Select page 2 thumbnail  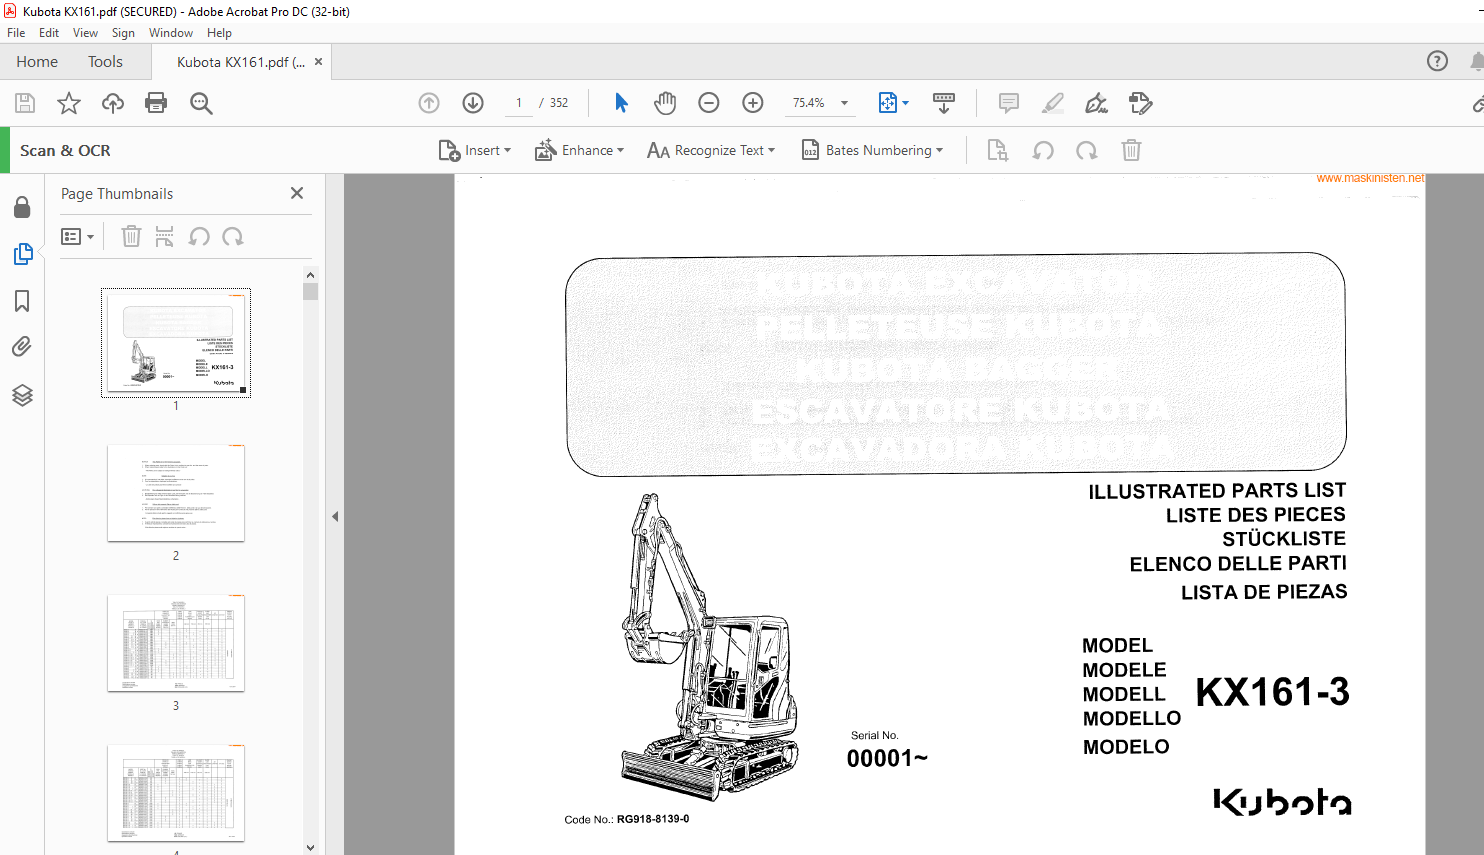tap(176, 493)
